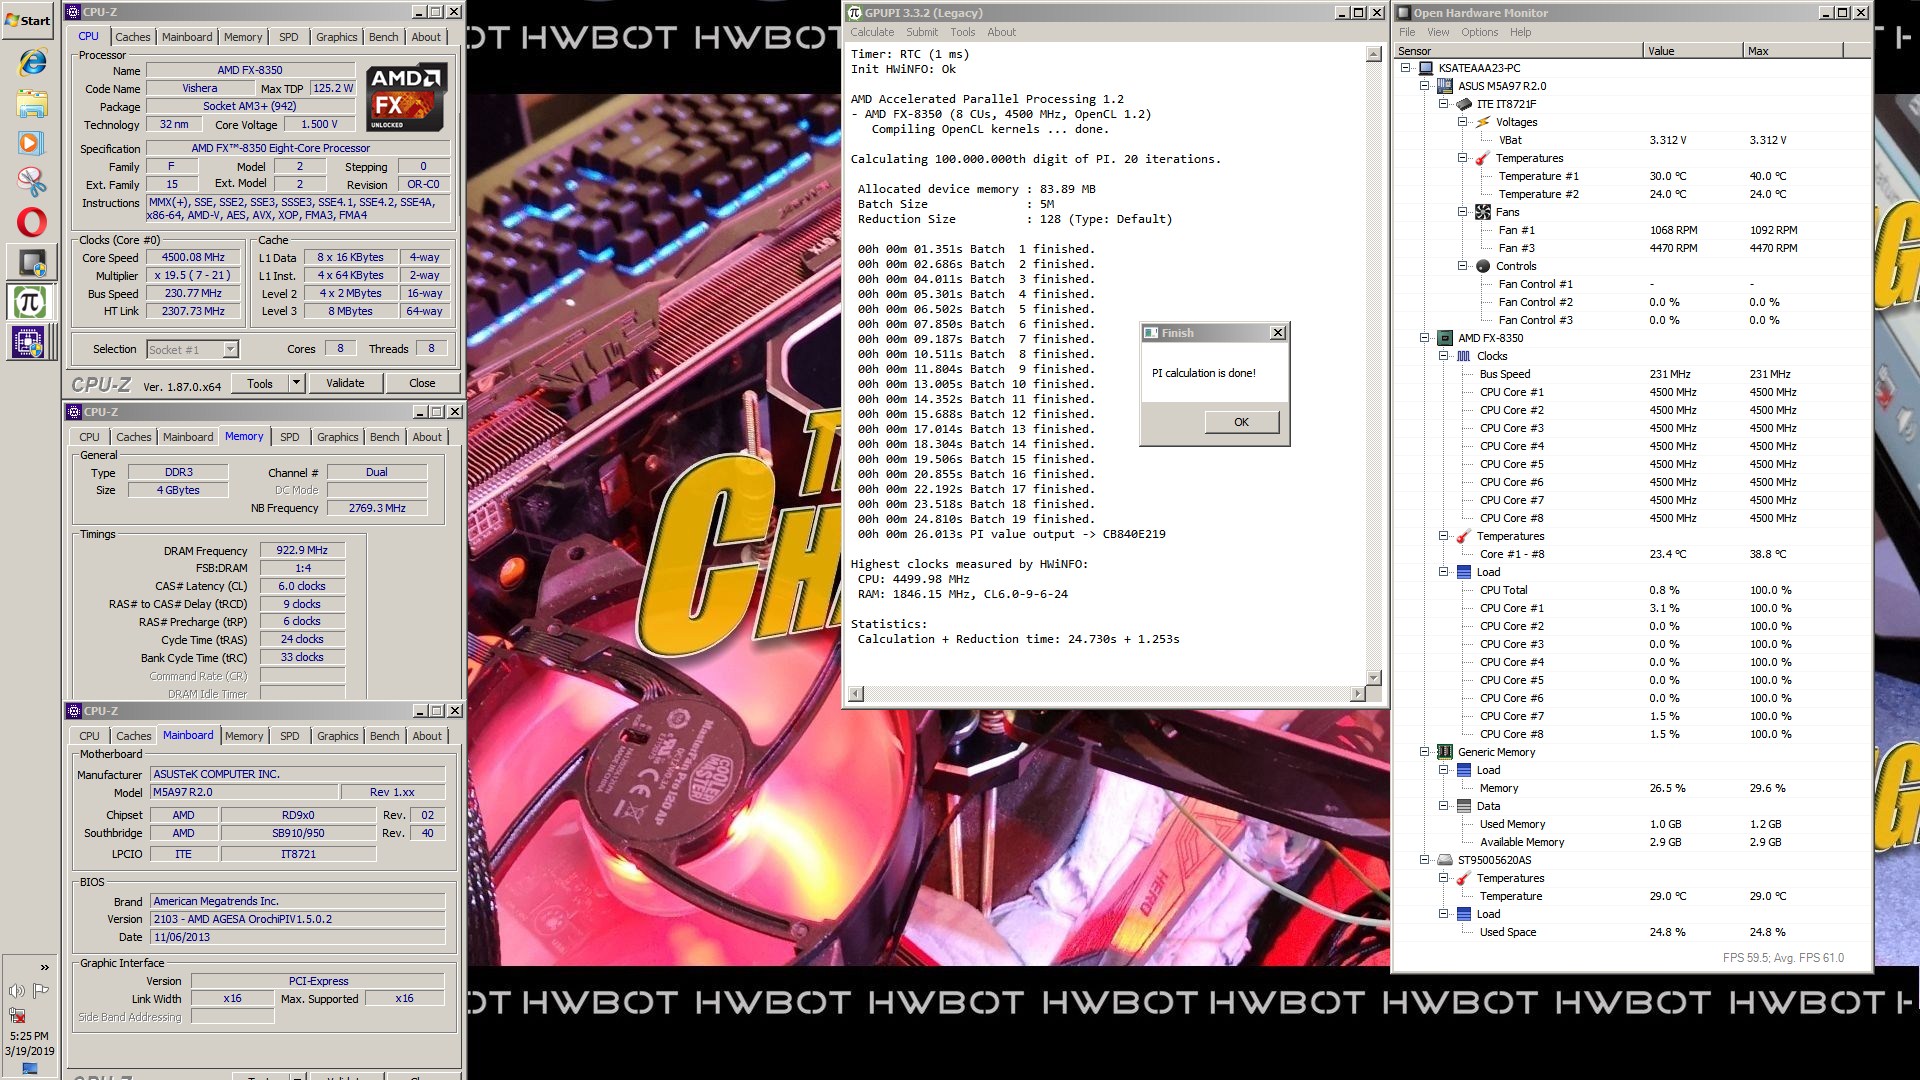Switch to Caches tab in top CPU-Z window
The image size is (1920, 1080).
133,37
